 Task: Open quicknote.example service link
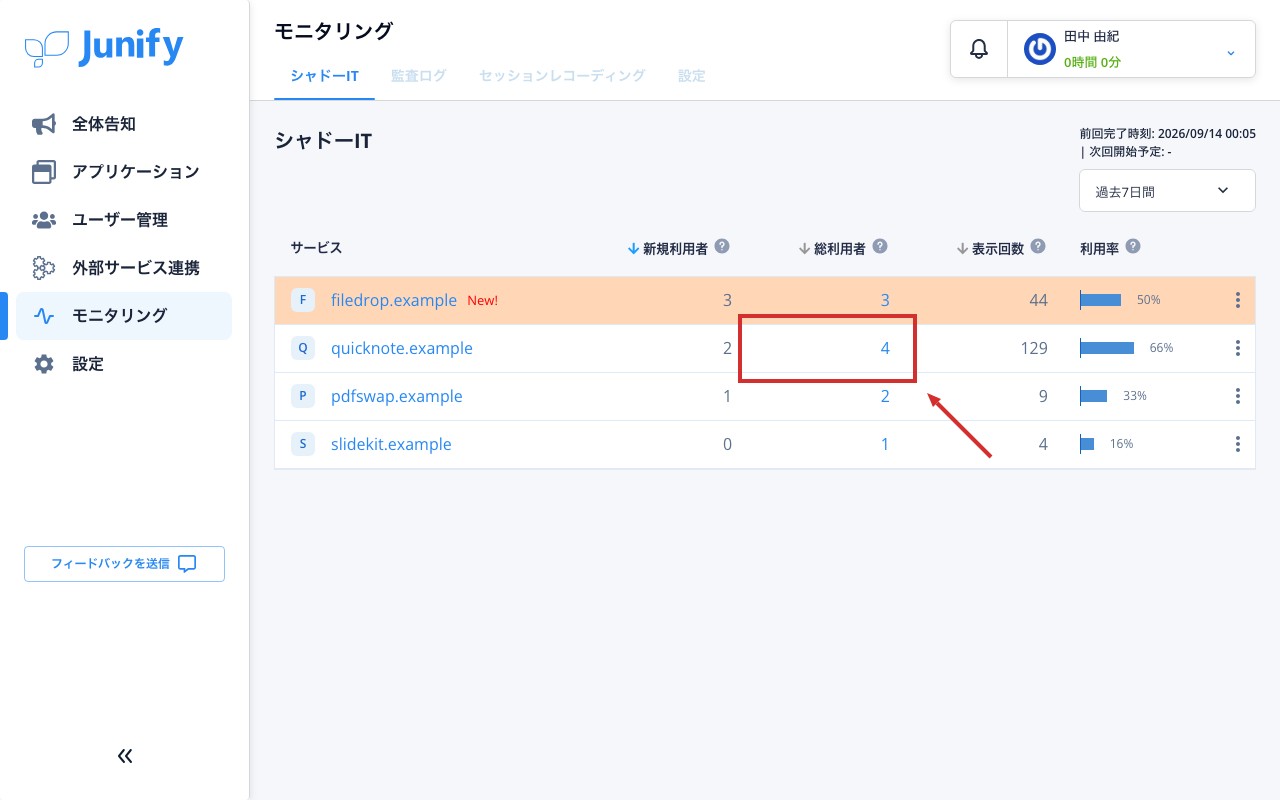point(402,348)
